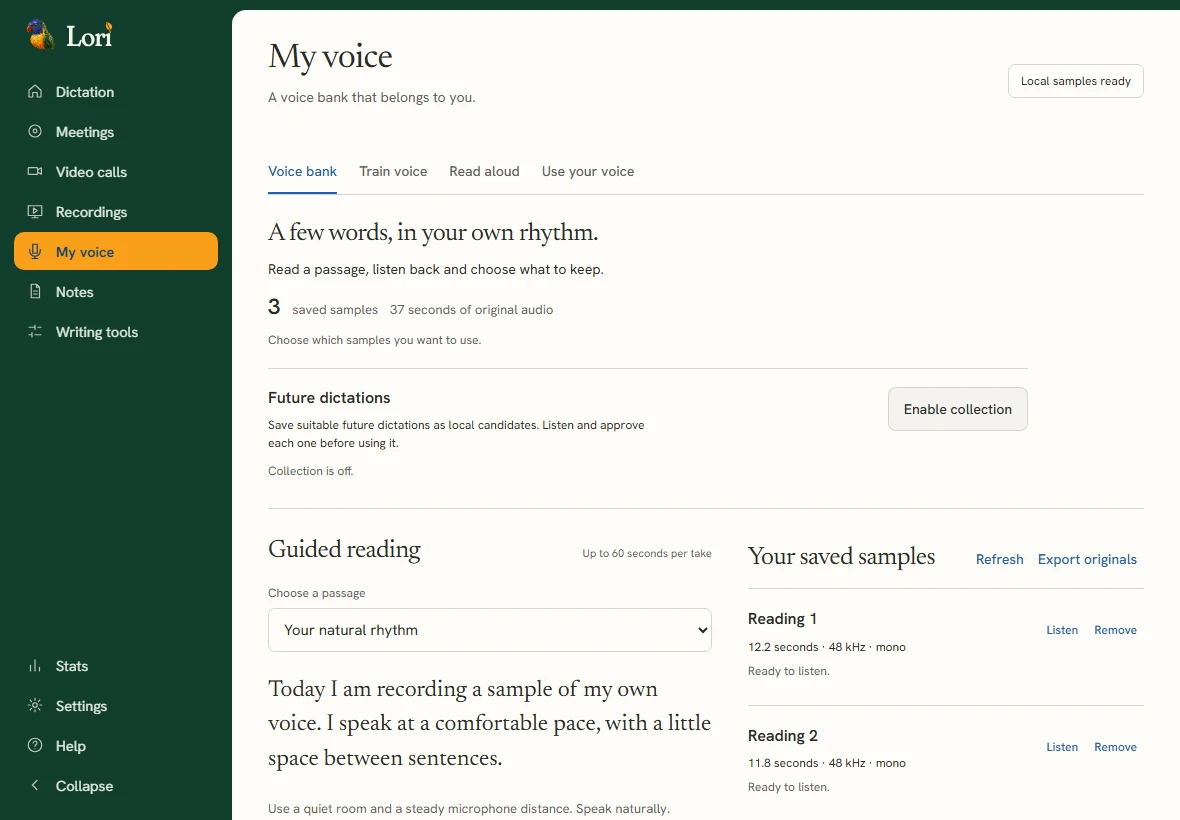Click 'Up to 60 seconds per take' text

[646, 553]
